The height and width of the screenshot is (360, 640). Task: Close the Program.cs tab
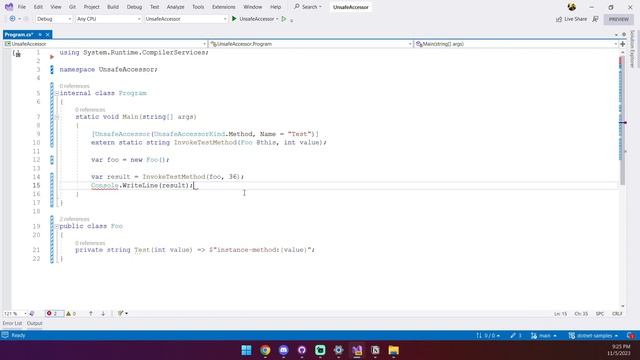tap(47, 35)
